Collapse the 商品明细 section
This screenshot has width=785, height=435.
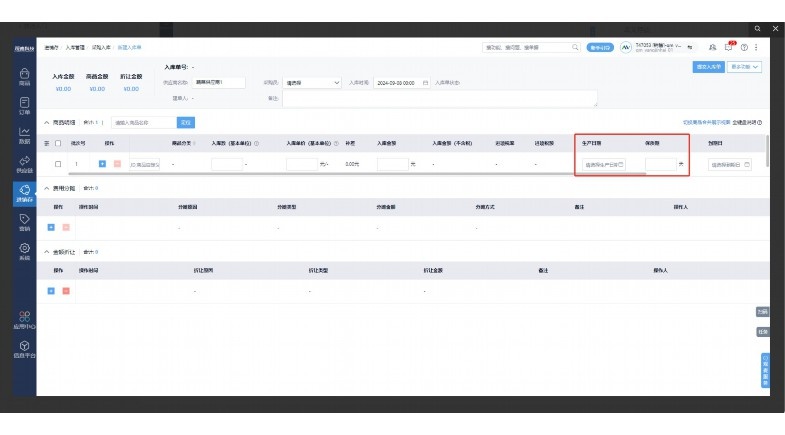[x=47, y=123]
